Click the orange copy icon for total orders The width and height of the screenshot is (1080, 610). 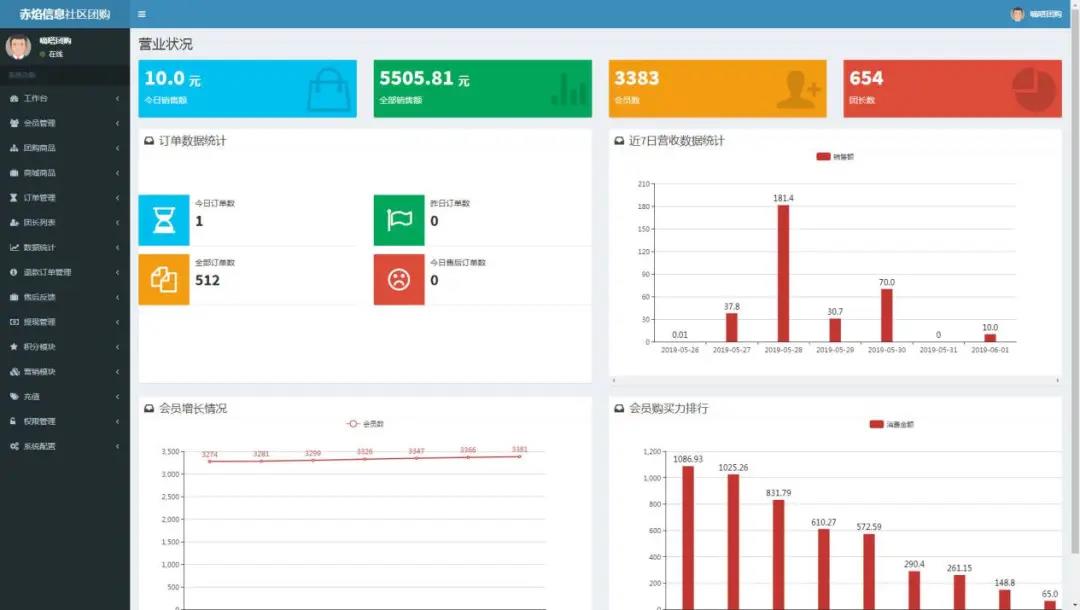tap(163, 279)
